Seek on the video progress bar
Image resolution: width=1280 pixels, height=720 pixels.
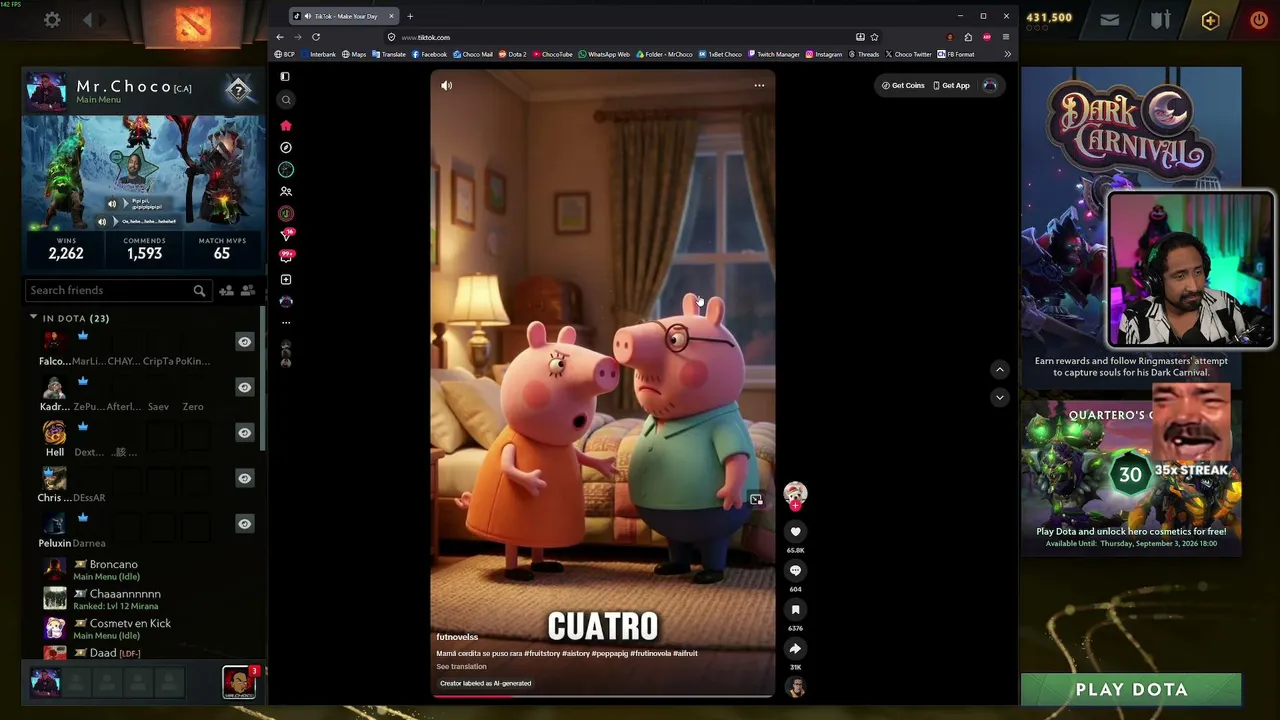(x=603, y=695)
